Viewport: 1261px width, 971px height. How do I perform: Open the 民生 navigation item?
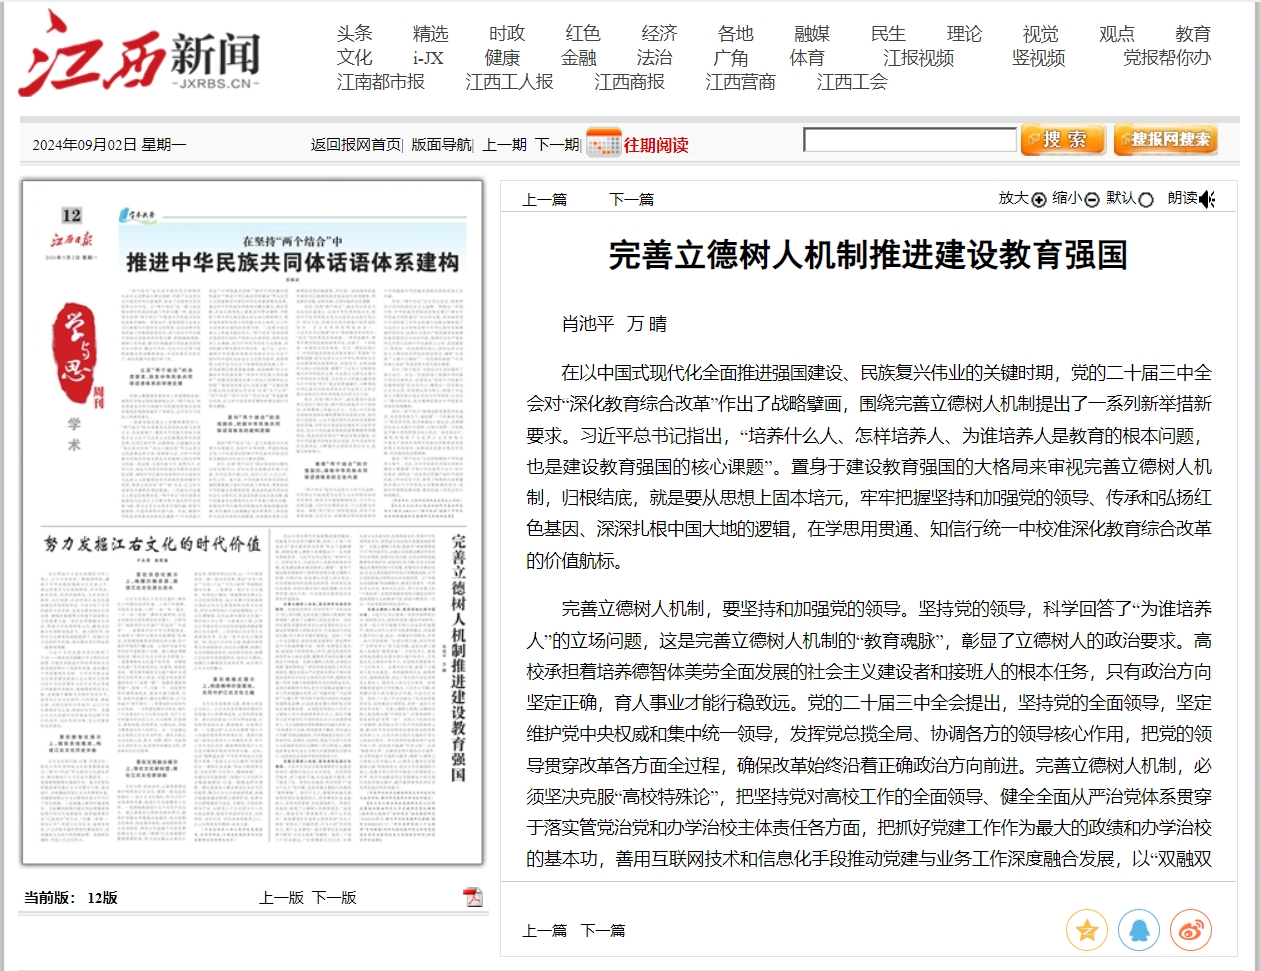(x=887, y=34)
